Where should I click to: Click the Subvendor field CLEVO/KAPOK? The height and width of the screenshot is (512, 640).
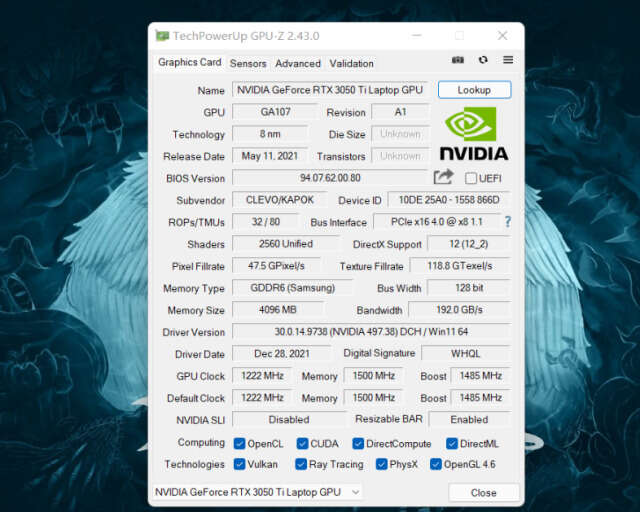pyautogui.click(x=280, y=200)
